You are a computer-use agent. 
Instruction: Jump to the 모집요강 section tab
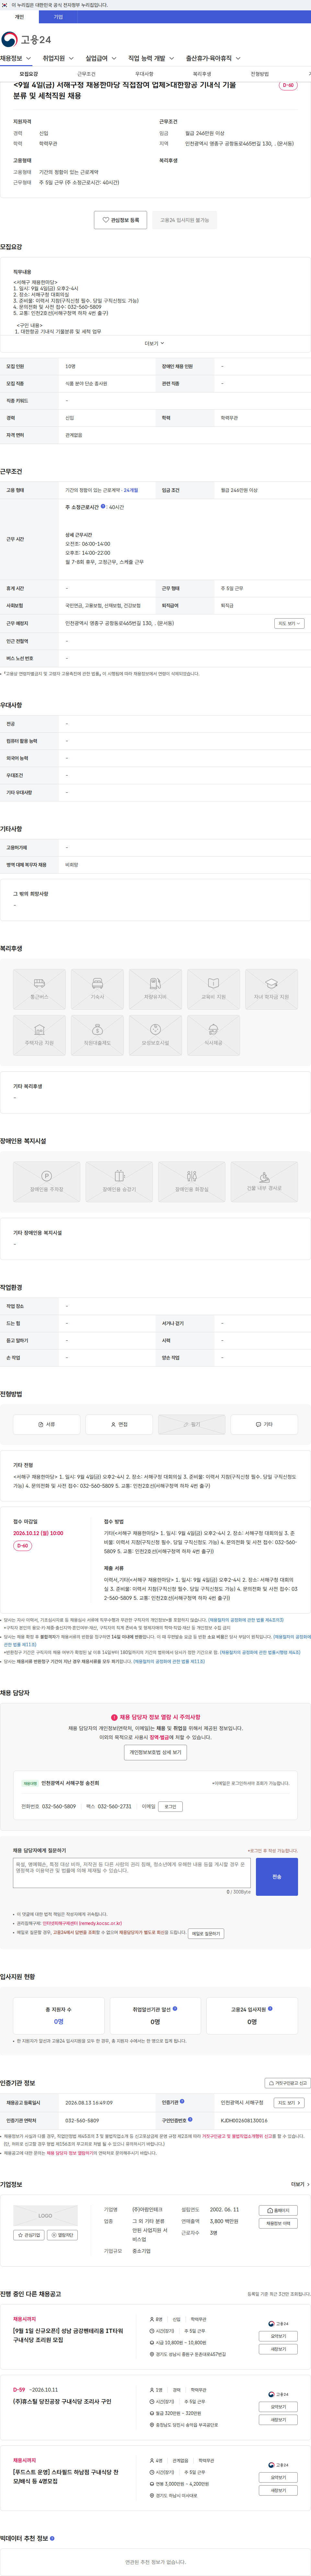(x=29, y=74)
